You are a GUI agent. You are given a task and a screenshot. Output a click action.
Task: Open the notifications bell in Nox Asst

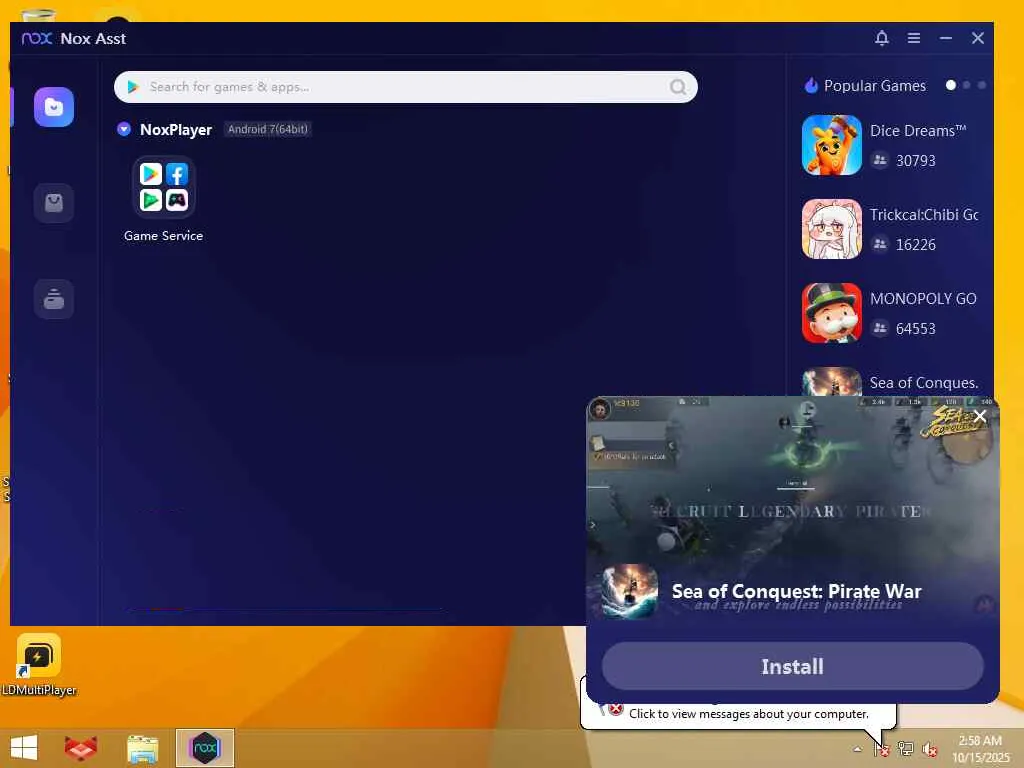click(x=882, y=38)
